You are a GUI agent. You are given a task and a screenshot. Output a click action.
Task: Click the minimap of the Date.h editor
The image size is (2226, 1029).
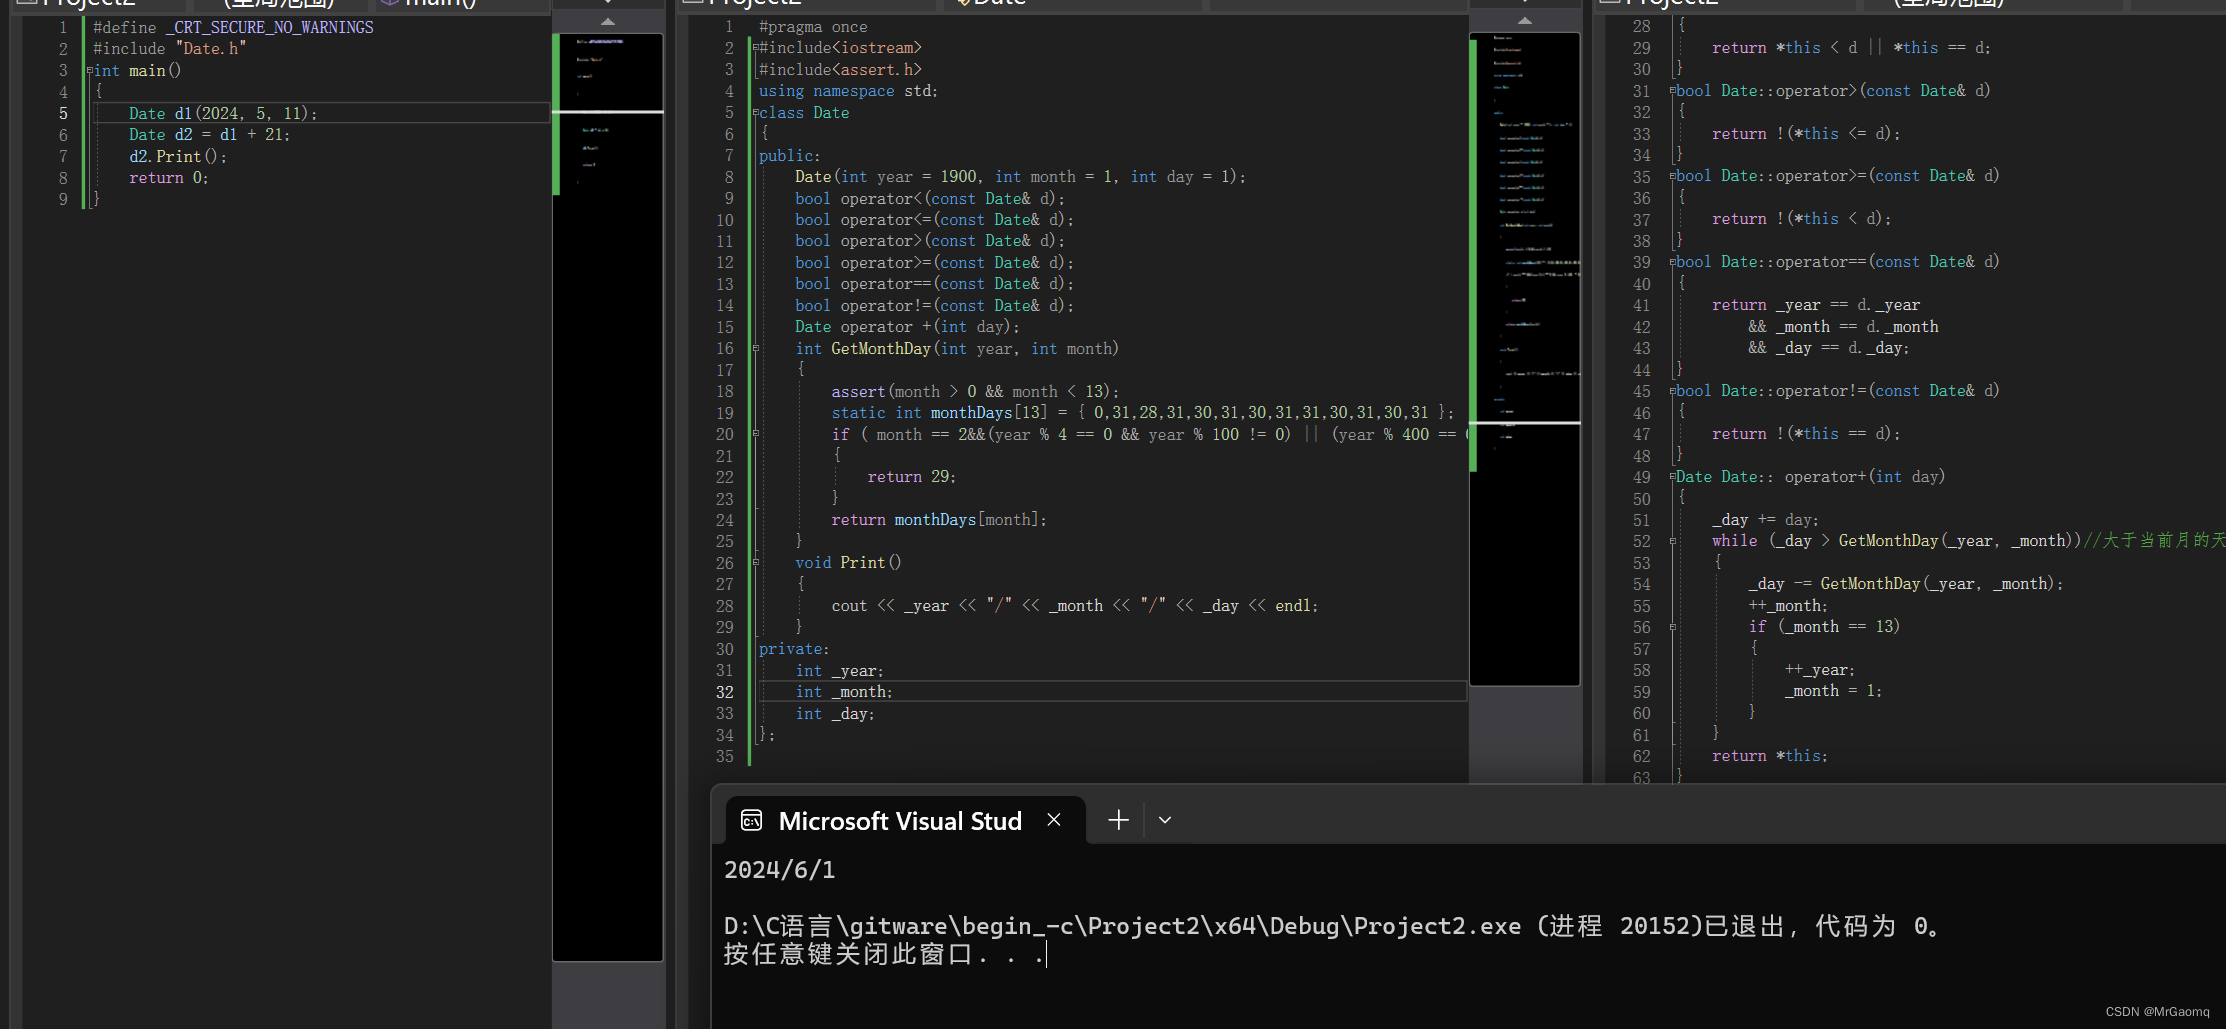pyautogui.click(x=1524, y=359)
